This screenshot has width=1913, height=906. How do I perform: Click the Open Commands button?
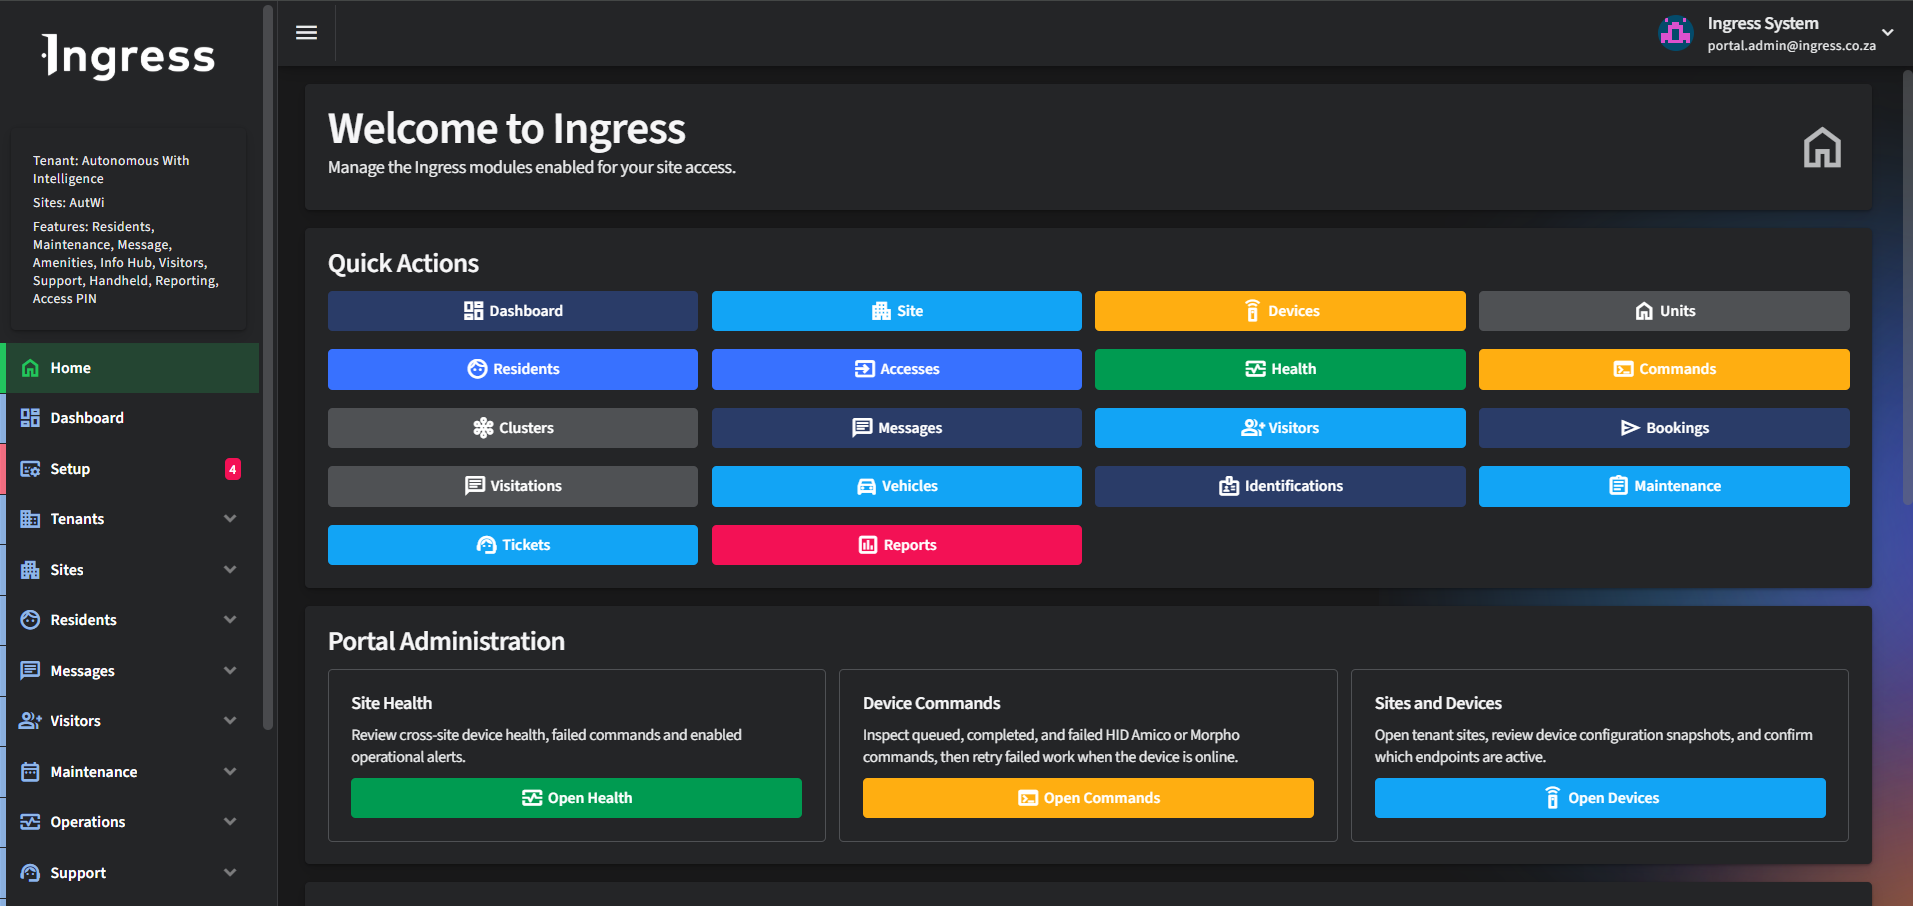click(1088, 798)
